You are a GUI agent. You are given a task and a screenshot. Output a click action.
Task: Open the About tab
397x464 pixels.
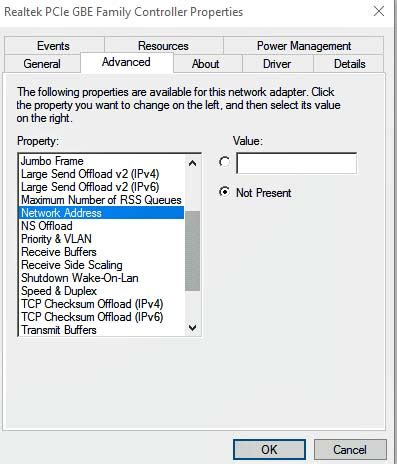[x=208, y=63]
